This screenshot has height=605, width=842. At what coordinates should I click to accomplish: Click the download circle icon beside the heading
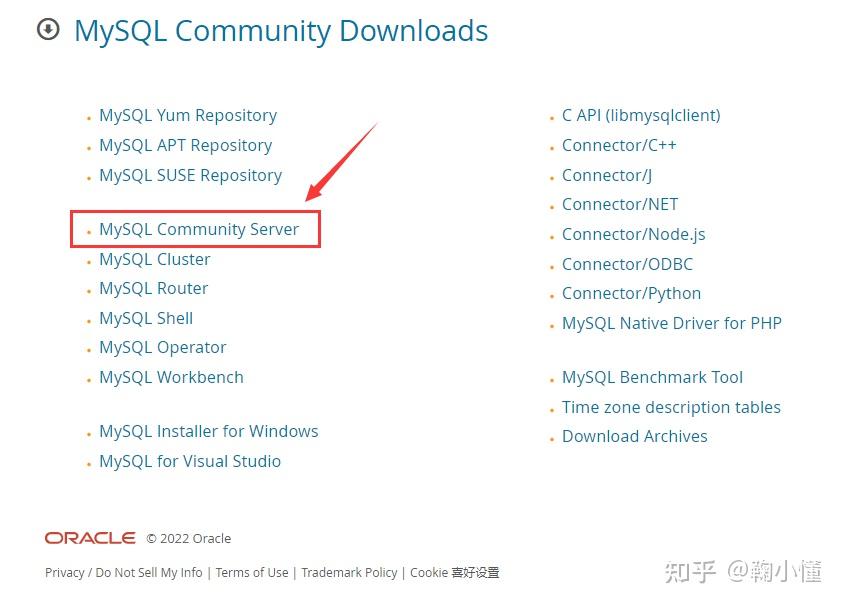(48, 30)
